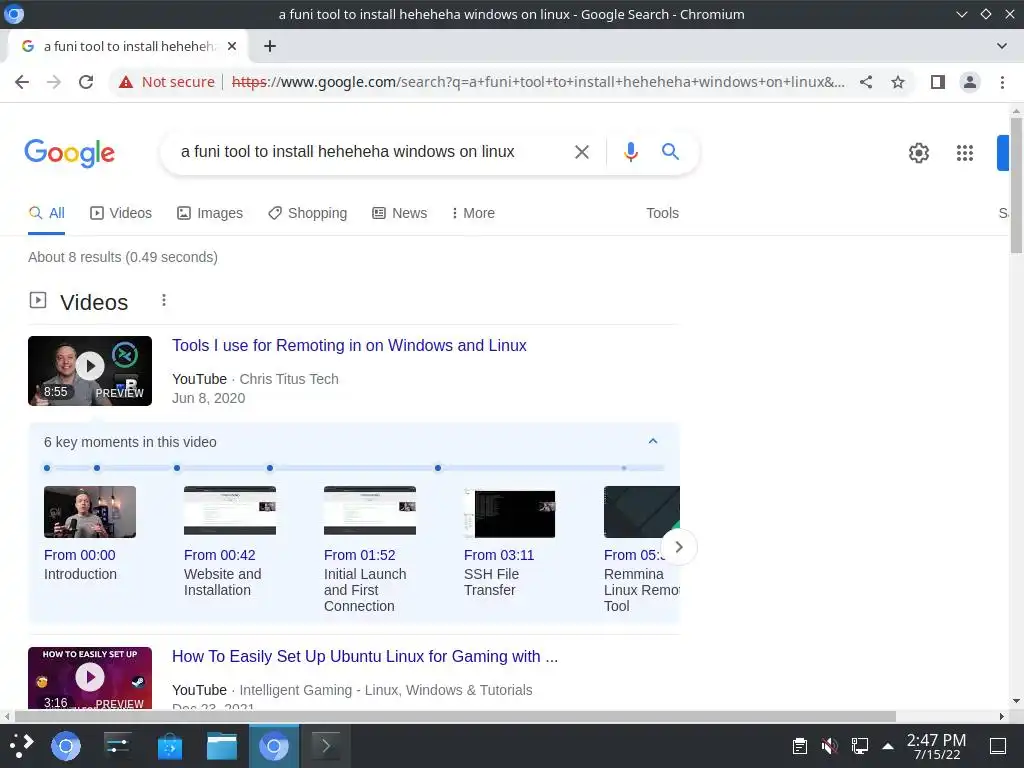Viewport: 1024px width, 768px height.
Task: Open the terminal from the taskbar
Action: click(325, 746)
